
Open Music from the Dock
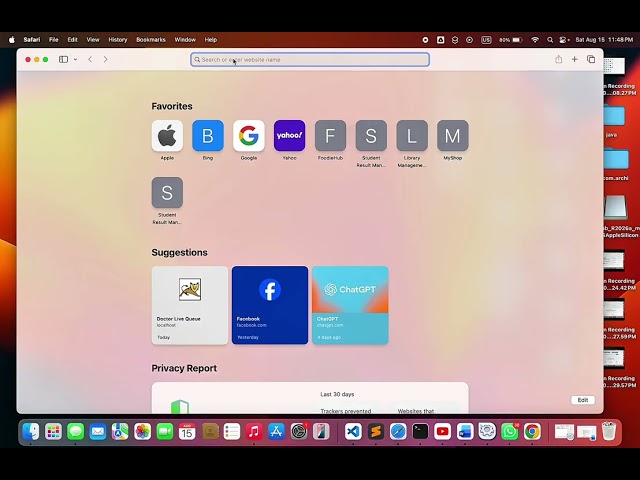(254, 431)
